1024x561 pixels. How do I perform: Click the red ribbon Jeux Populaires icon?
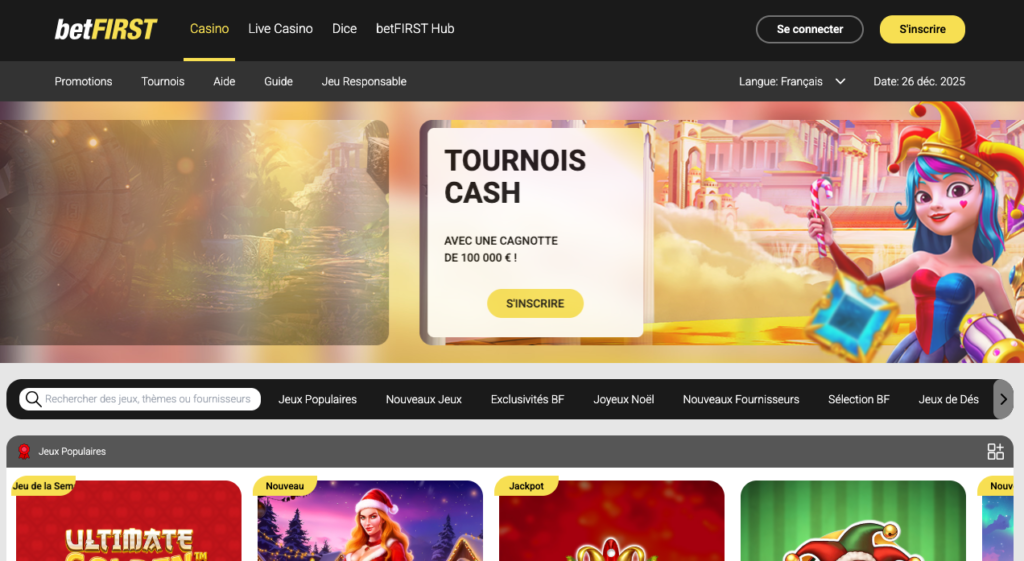pos(24,451)
